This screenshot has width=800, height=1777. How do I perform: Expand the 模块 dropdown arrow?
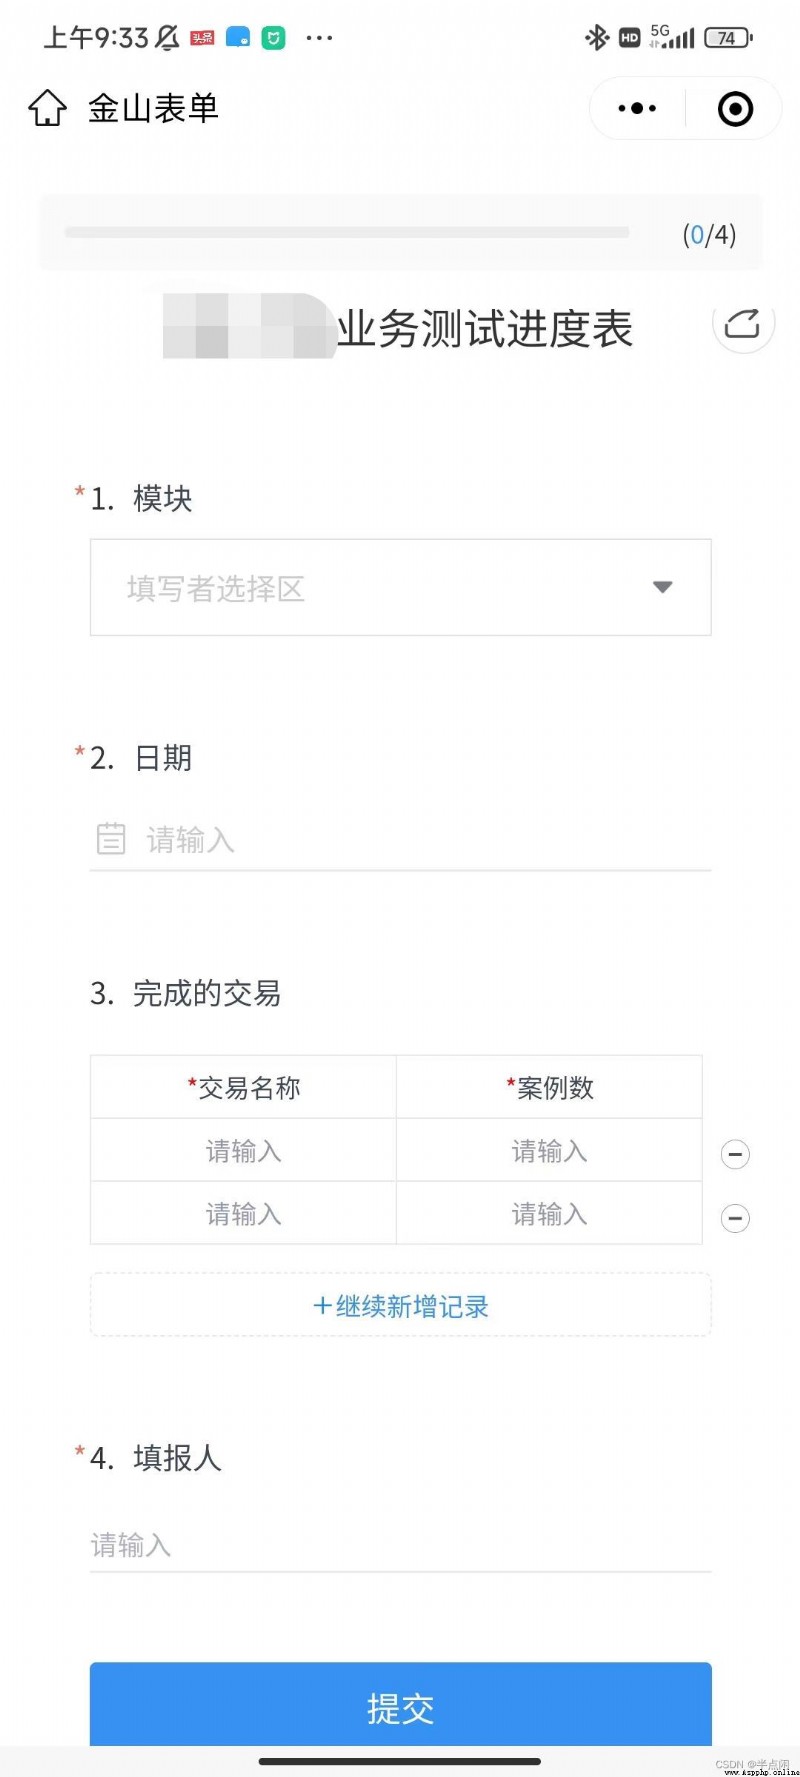click(x=662, y=587)
